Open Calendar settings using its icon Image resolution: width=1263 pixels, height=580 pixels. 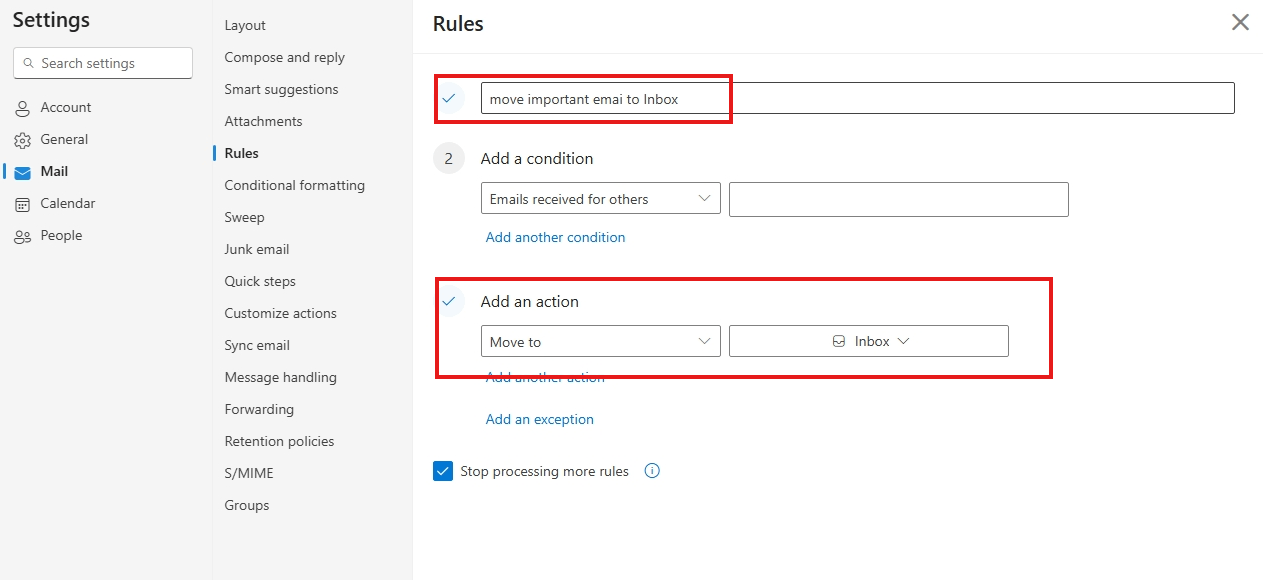point(22,203)
